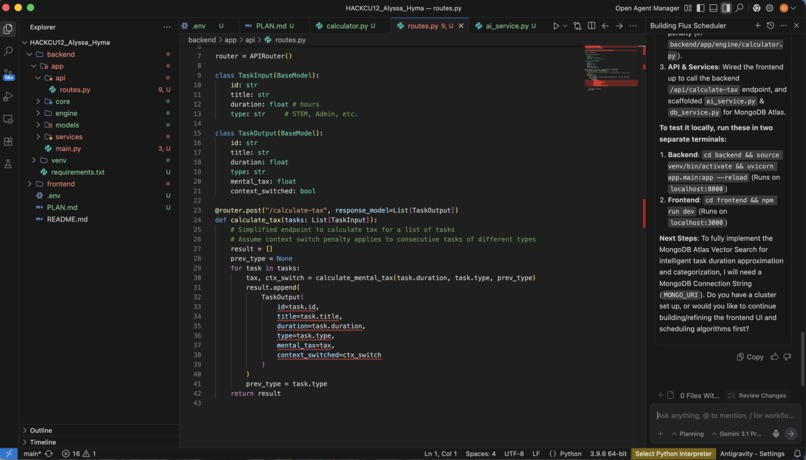The height and width of the screenshot is (460, 806).
Task: Open the browser icon in title bar
Action: (757, 8)
